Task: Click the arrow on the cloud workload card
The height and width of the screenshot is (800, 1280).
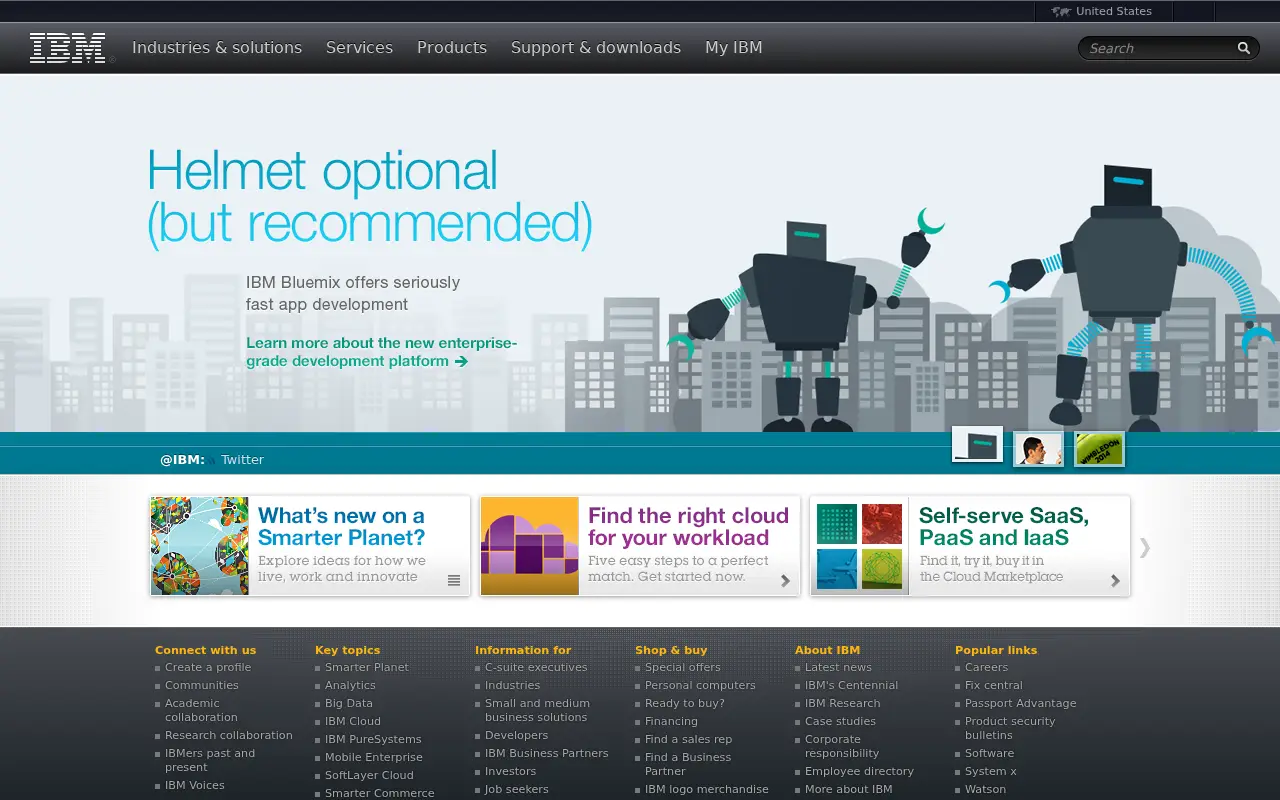Action: click(x=785, y=581)
